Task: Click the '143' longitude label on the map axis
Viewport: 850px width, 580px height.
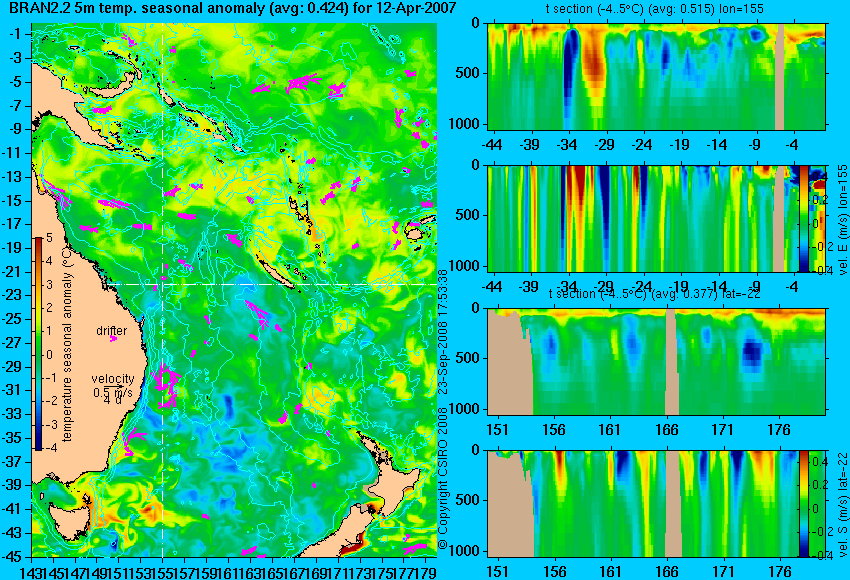Action: pos(31,571)
